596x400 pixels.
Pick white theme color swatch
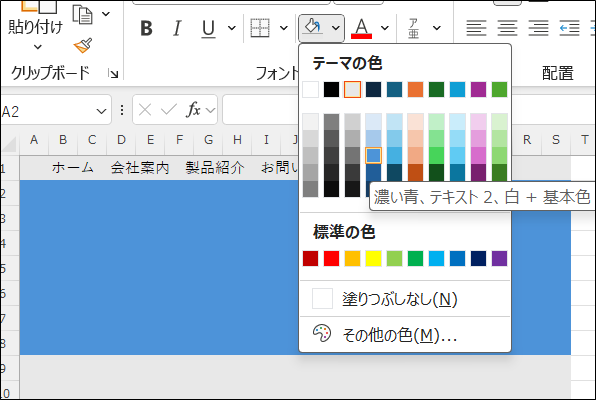[x=311, y=90]
